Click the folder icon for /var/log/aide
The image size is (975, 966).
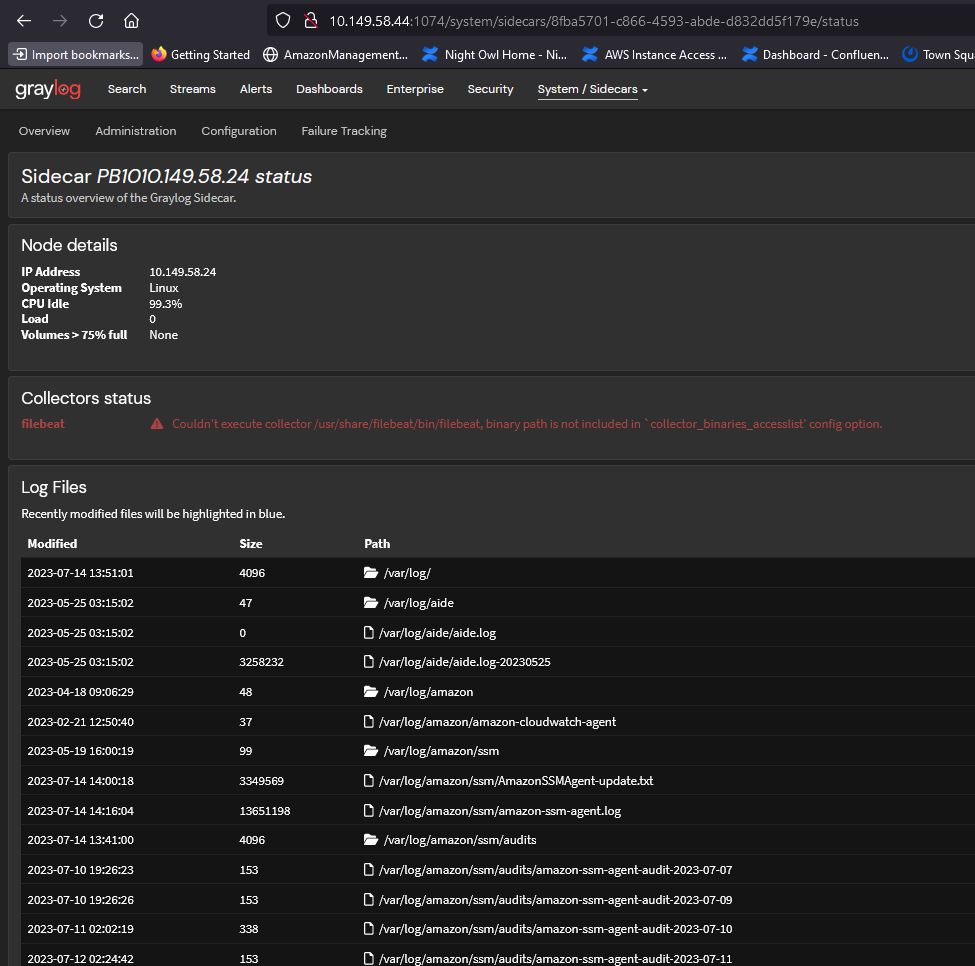coord(371,602)
